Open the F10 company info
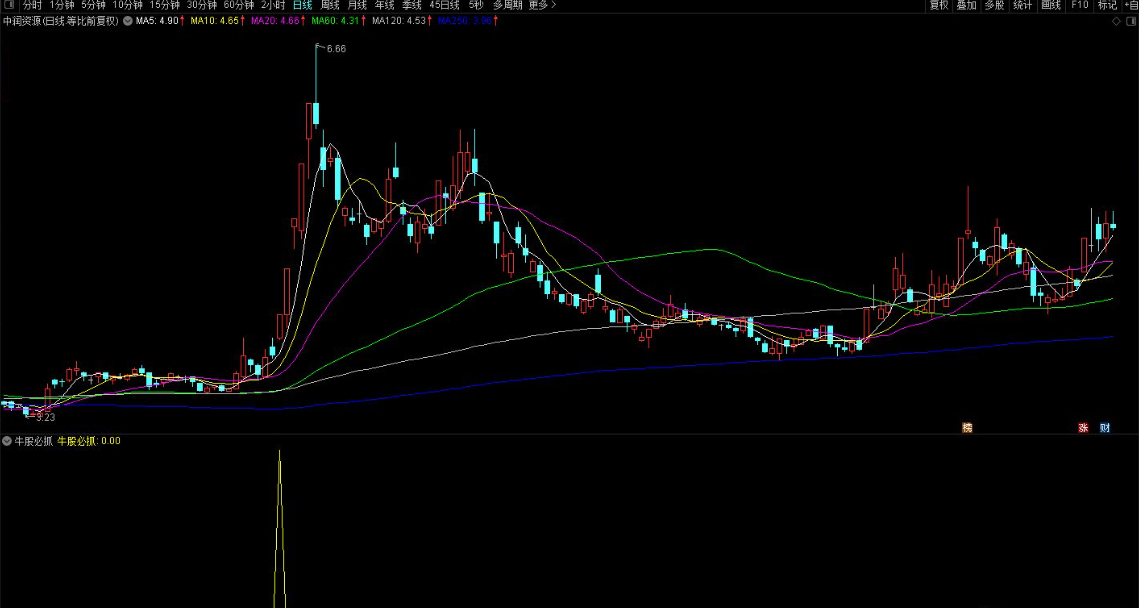 pos(1079,5)
